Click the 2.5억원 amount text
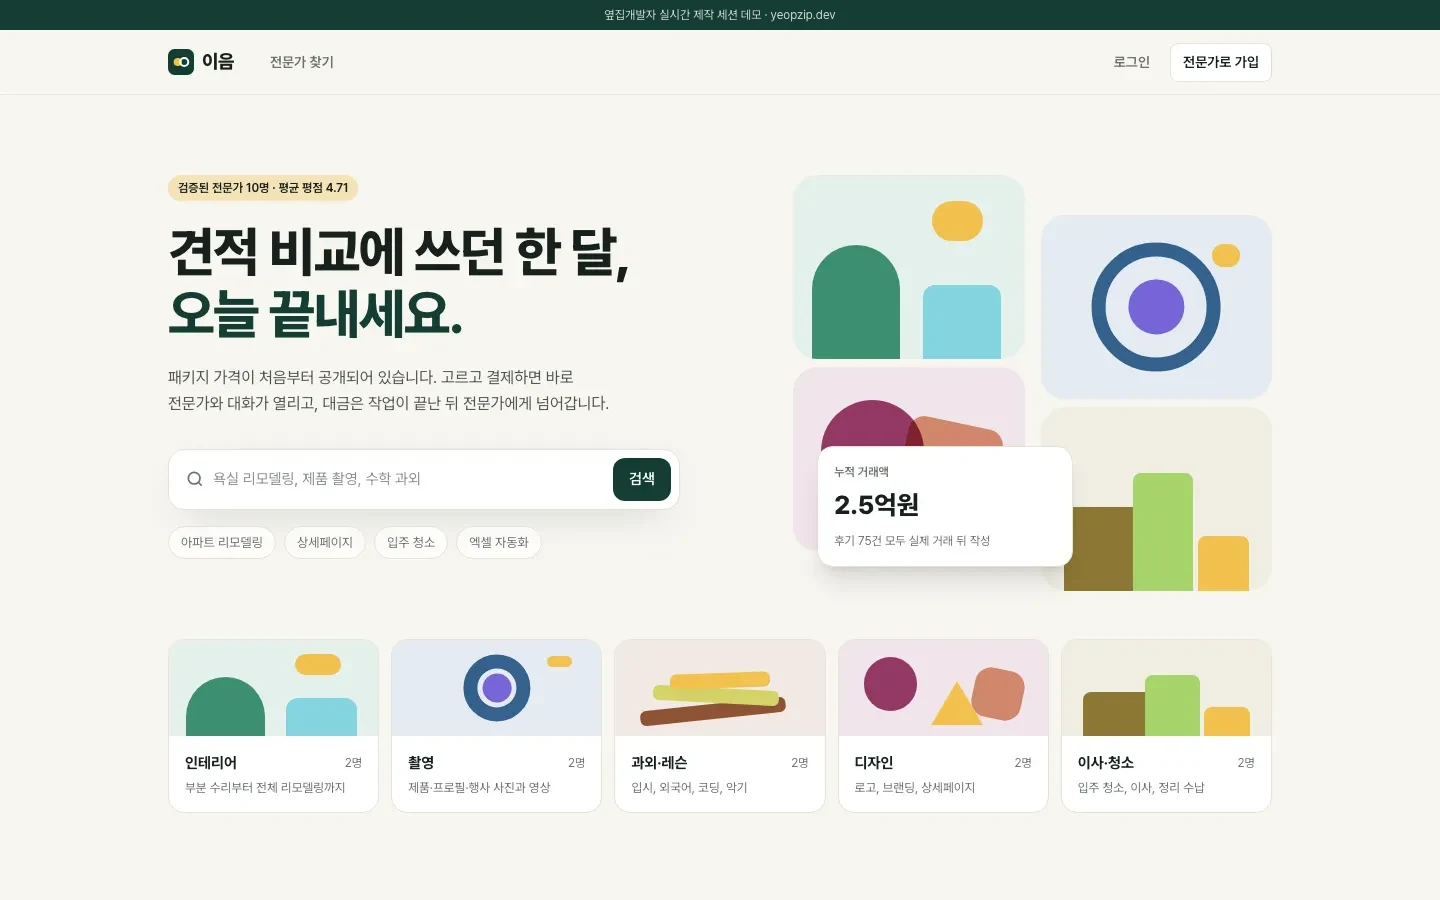 tap(877, 505)
